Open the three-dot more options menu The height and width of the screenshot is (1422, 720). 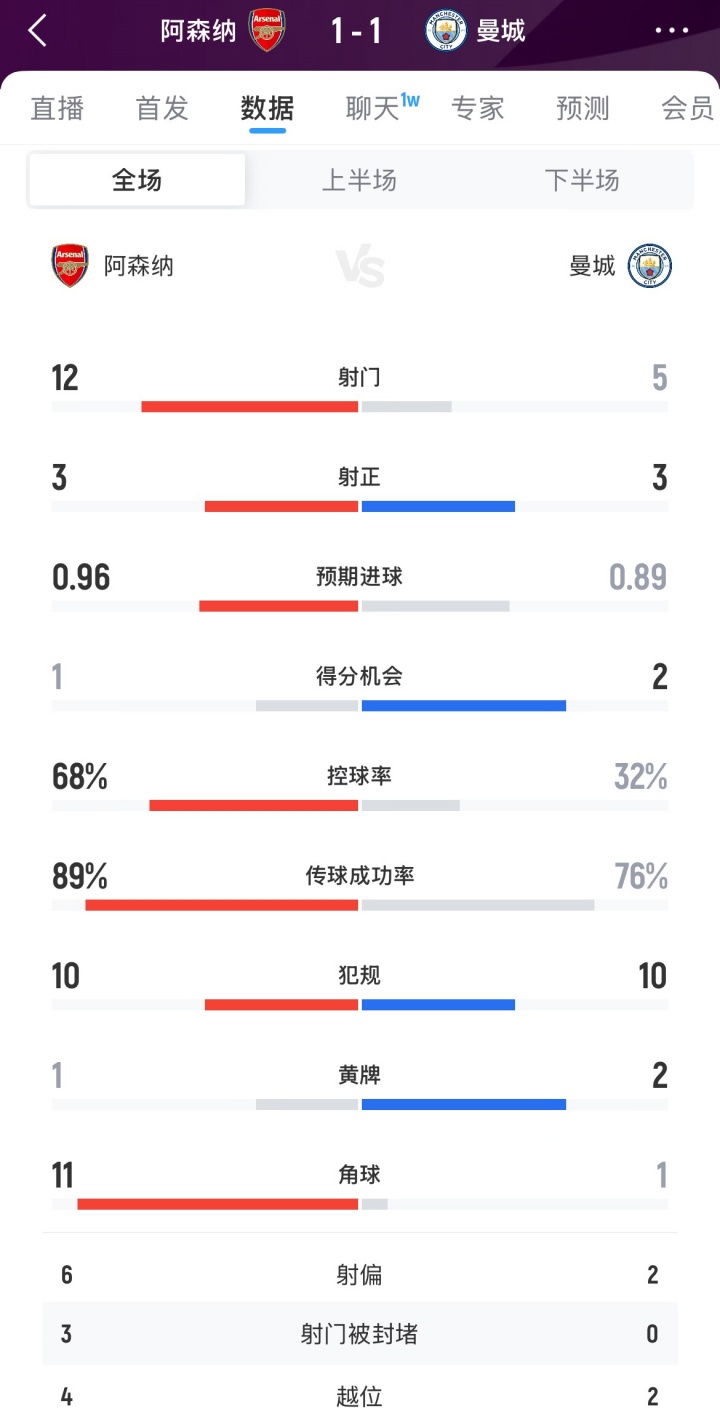[672, 31]
